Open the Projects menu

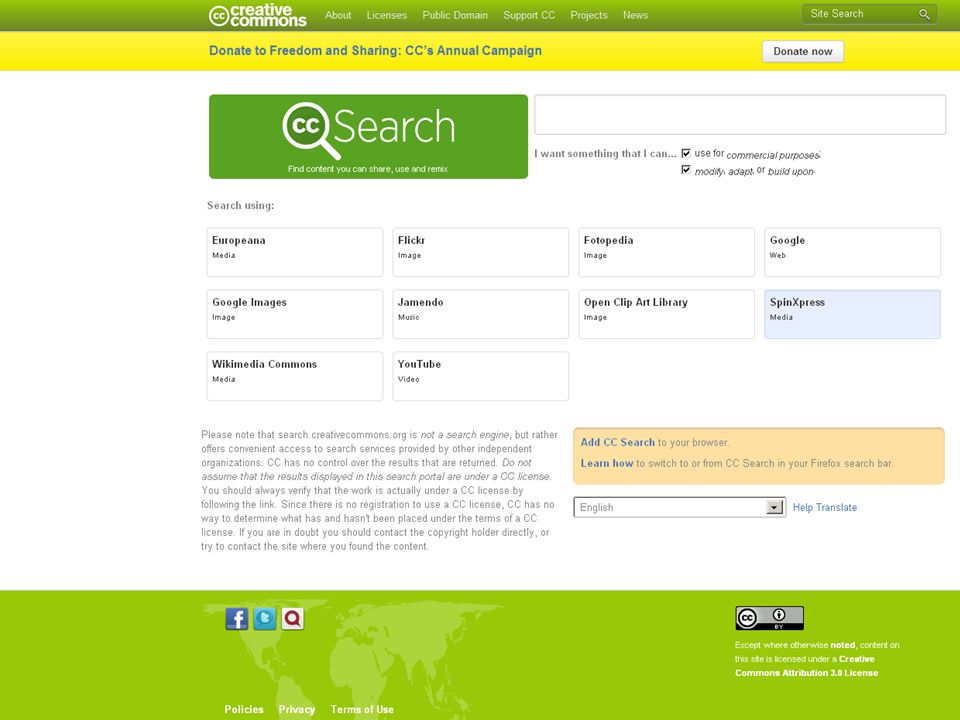pyautogui.click(x=588, y=15)
